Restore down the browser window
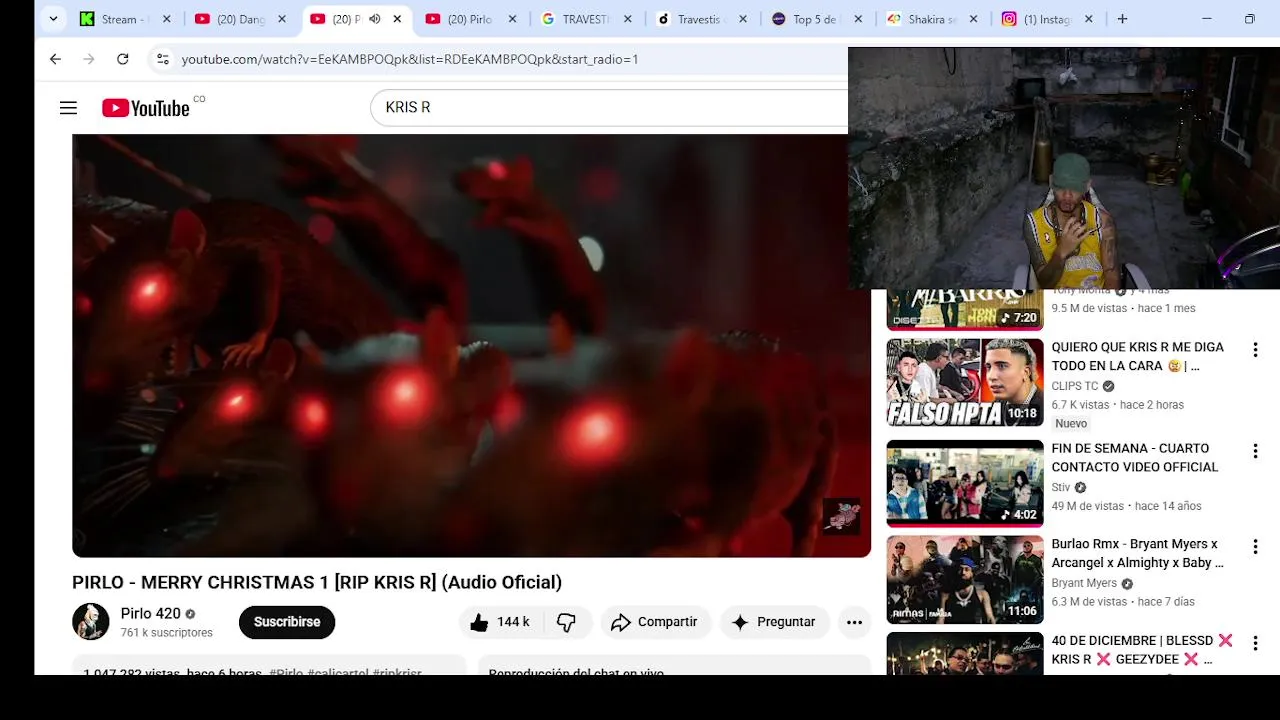The width and height of the screenshot is (1280, 720). (1249, 19)
